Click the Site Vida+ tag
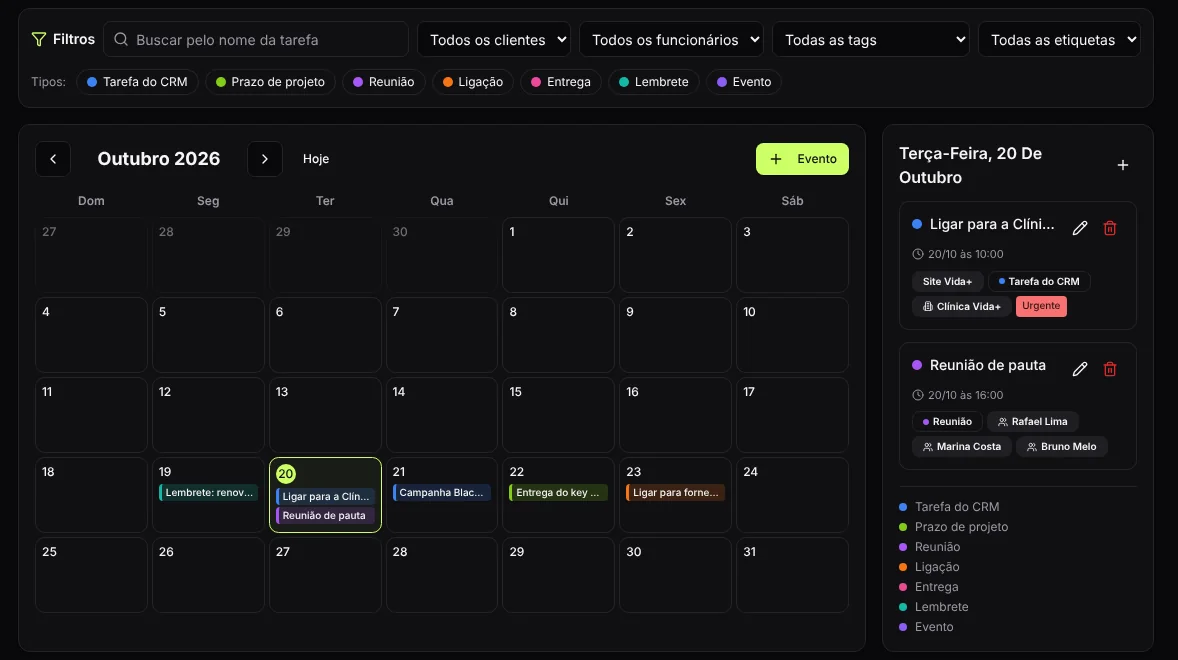 click(947, 282)
